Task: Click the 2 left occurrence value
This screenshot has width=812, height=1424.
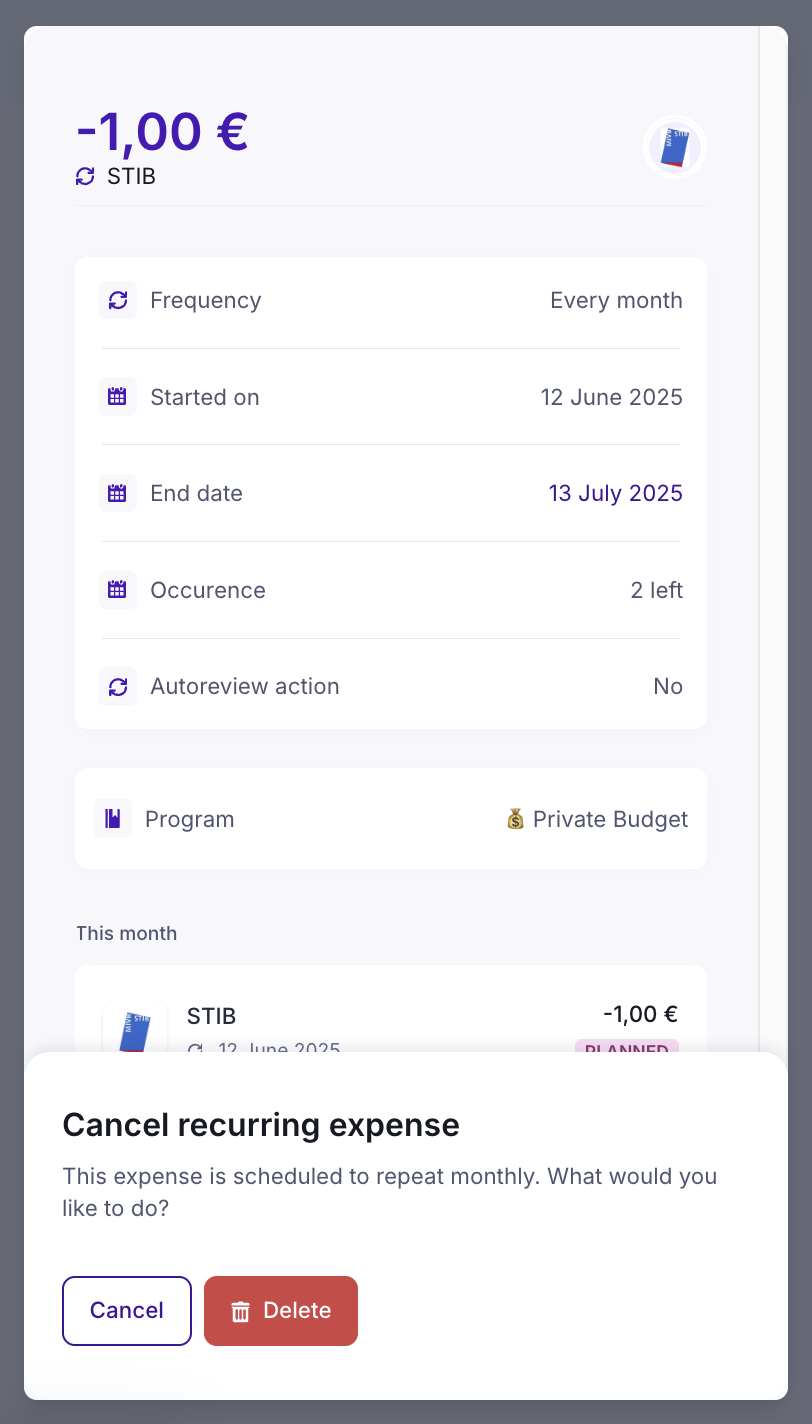Action: pos(656,590)
